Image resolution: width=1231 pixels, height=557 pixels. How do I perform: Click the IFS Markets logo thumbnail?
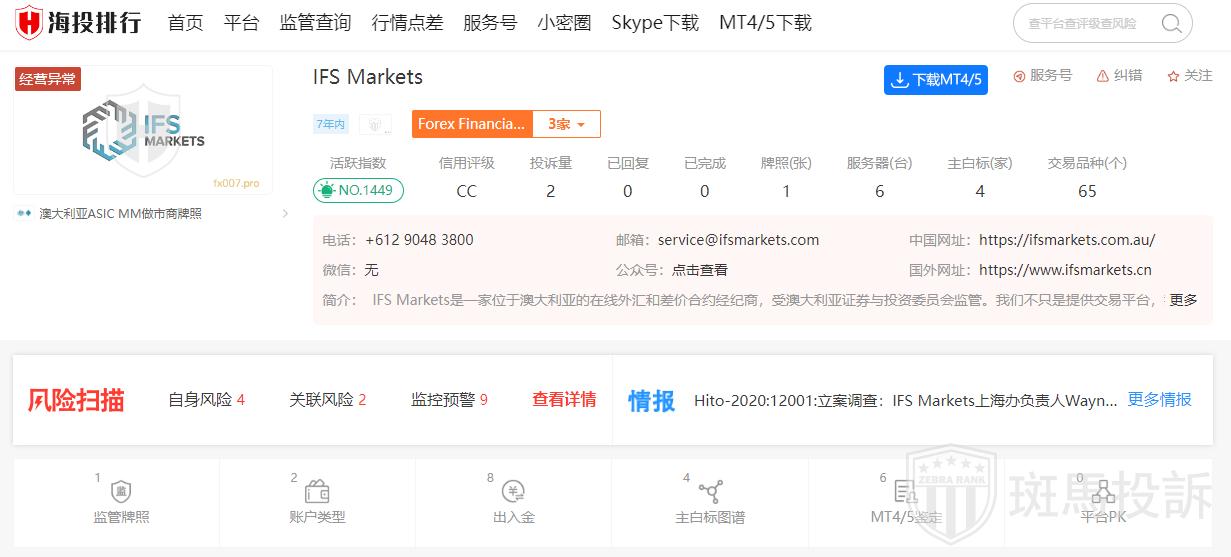pyautogui.click(x=143, y=130)
